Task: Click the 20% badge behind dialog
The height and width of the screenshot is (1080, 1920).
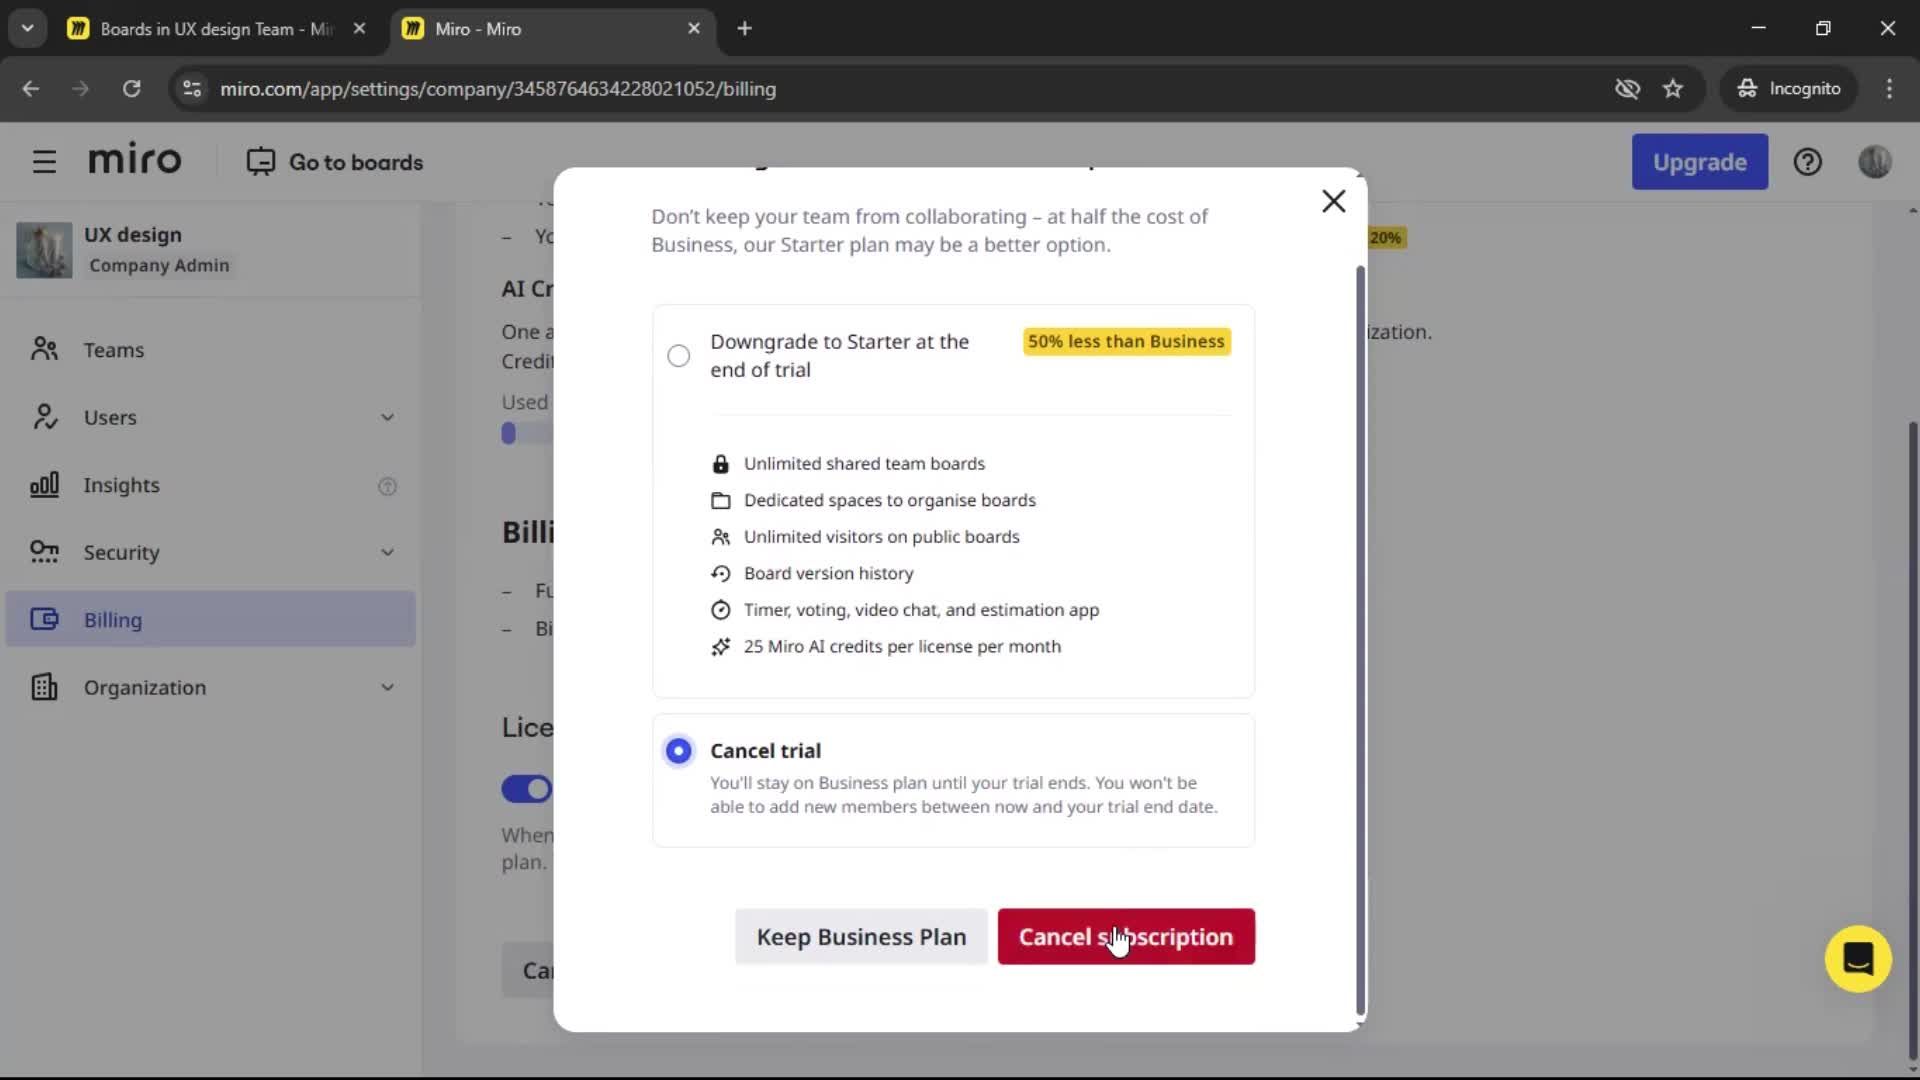Action: click(1386, 238)
